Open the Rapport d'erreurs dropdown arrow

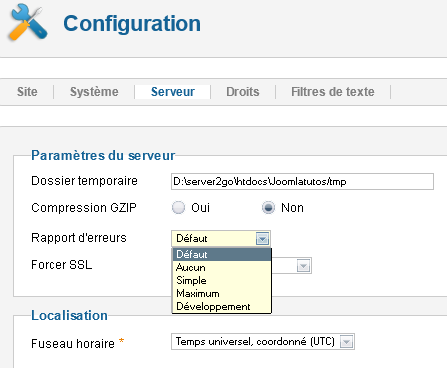coord(263,239)
